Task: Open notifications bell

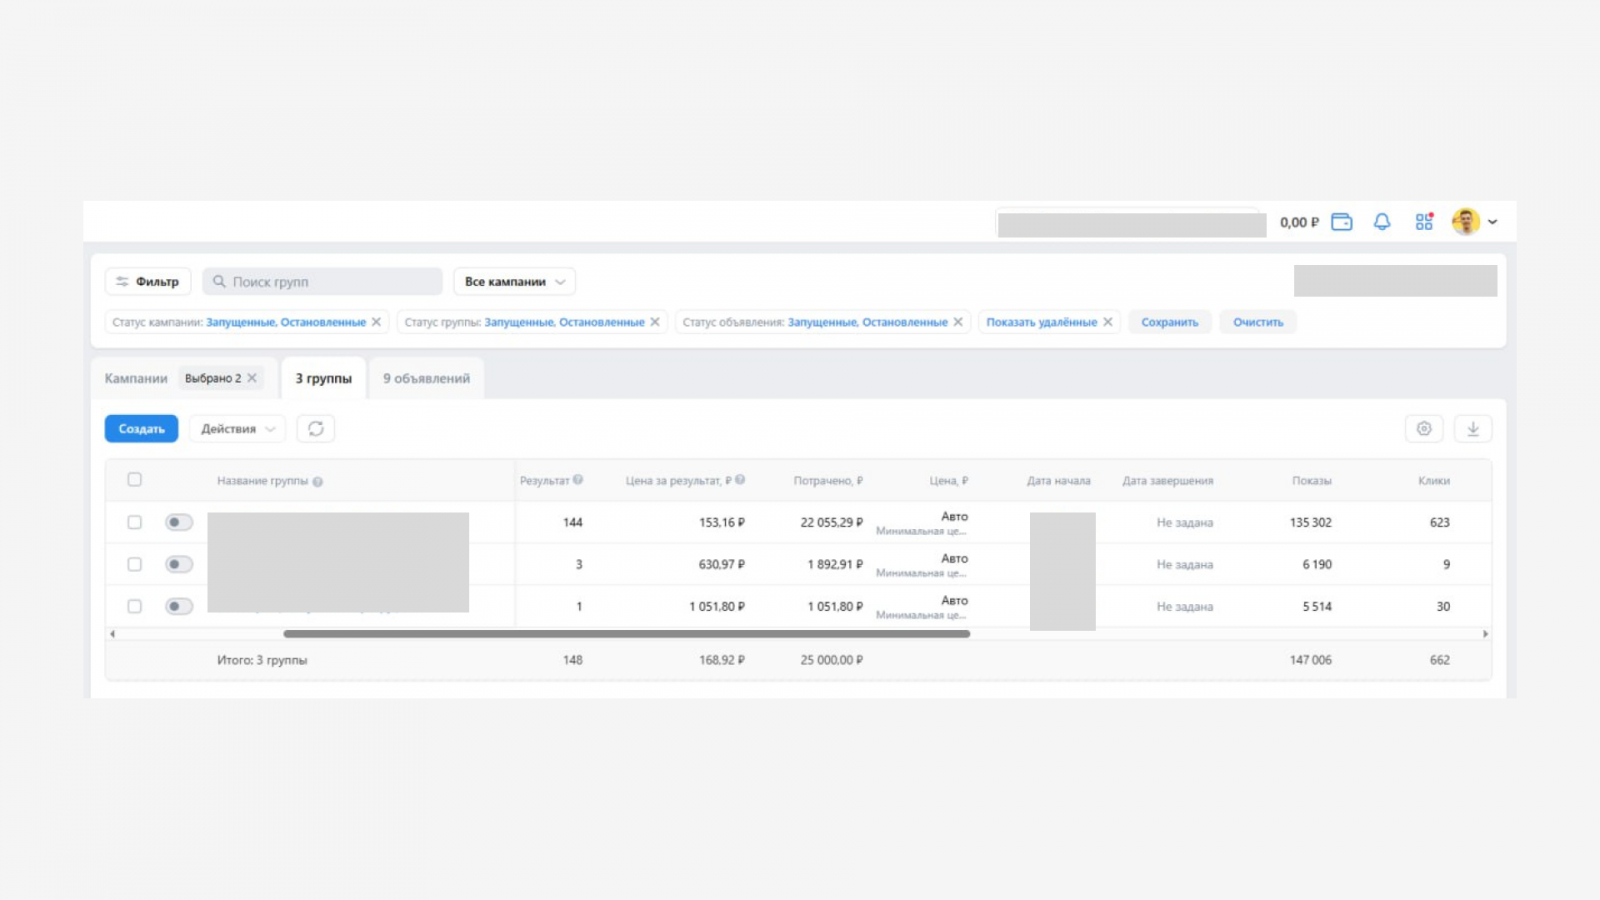Action: click(1382, 222)
